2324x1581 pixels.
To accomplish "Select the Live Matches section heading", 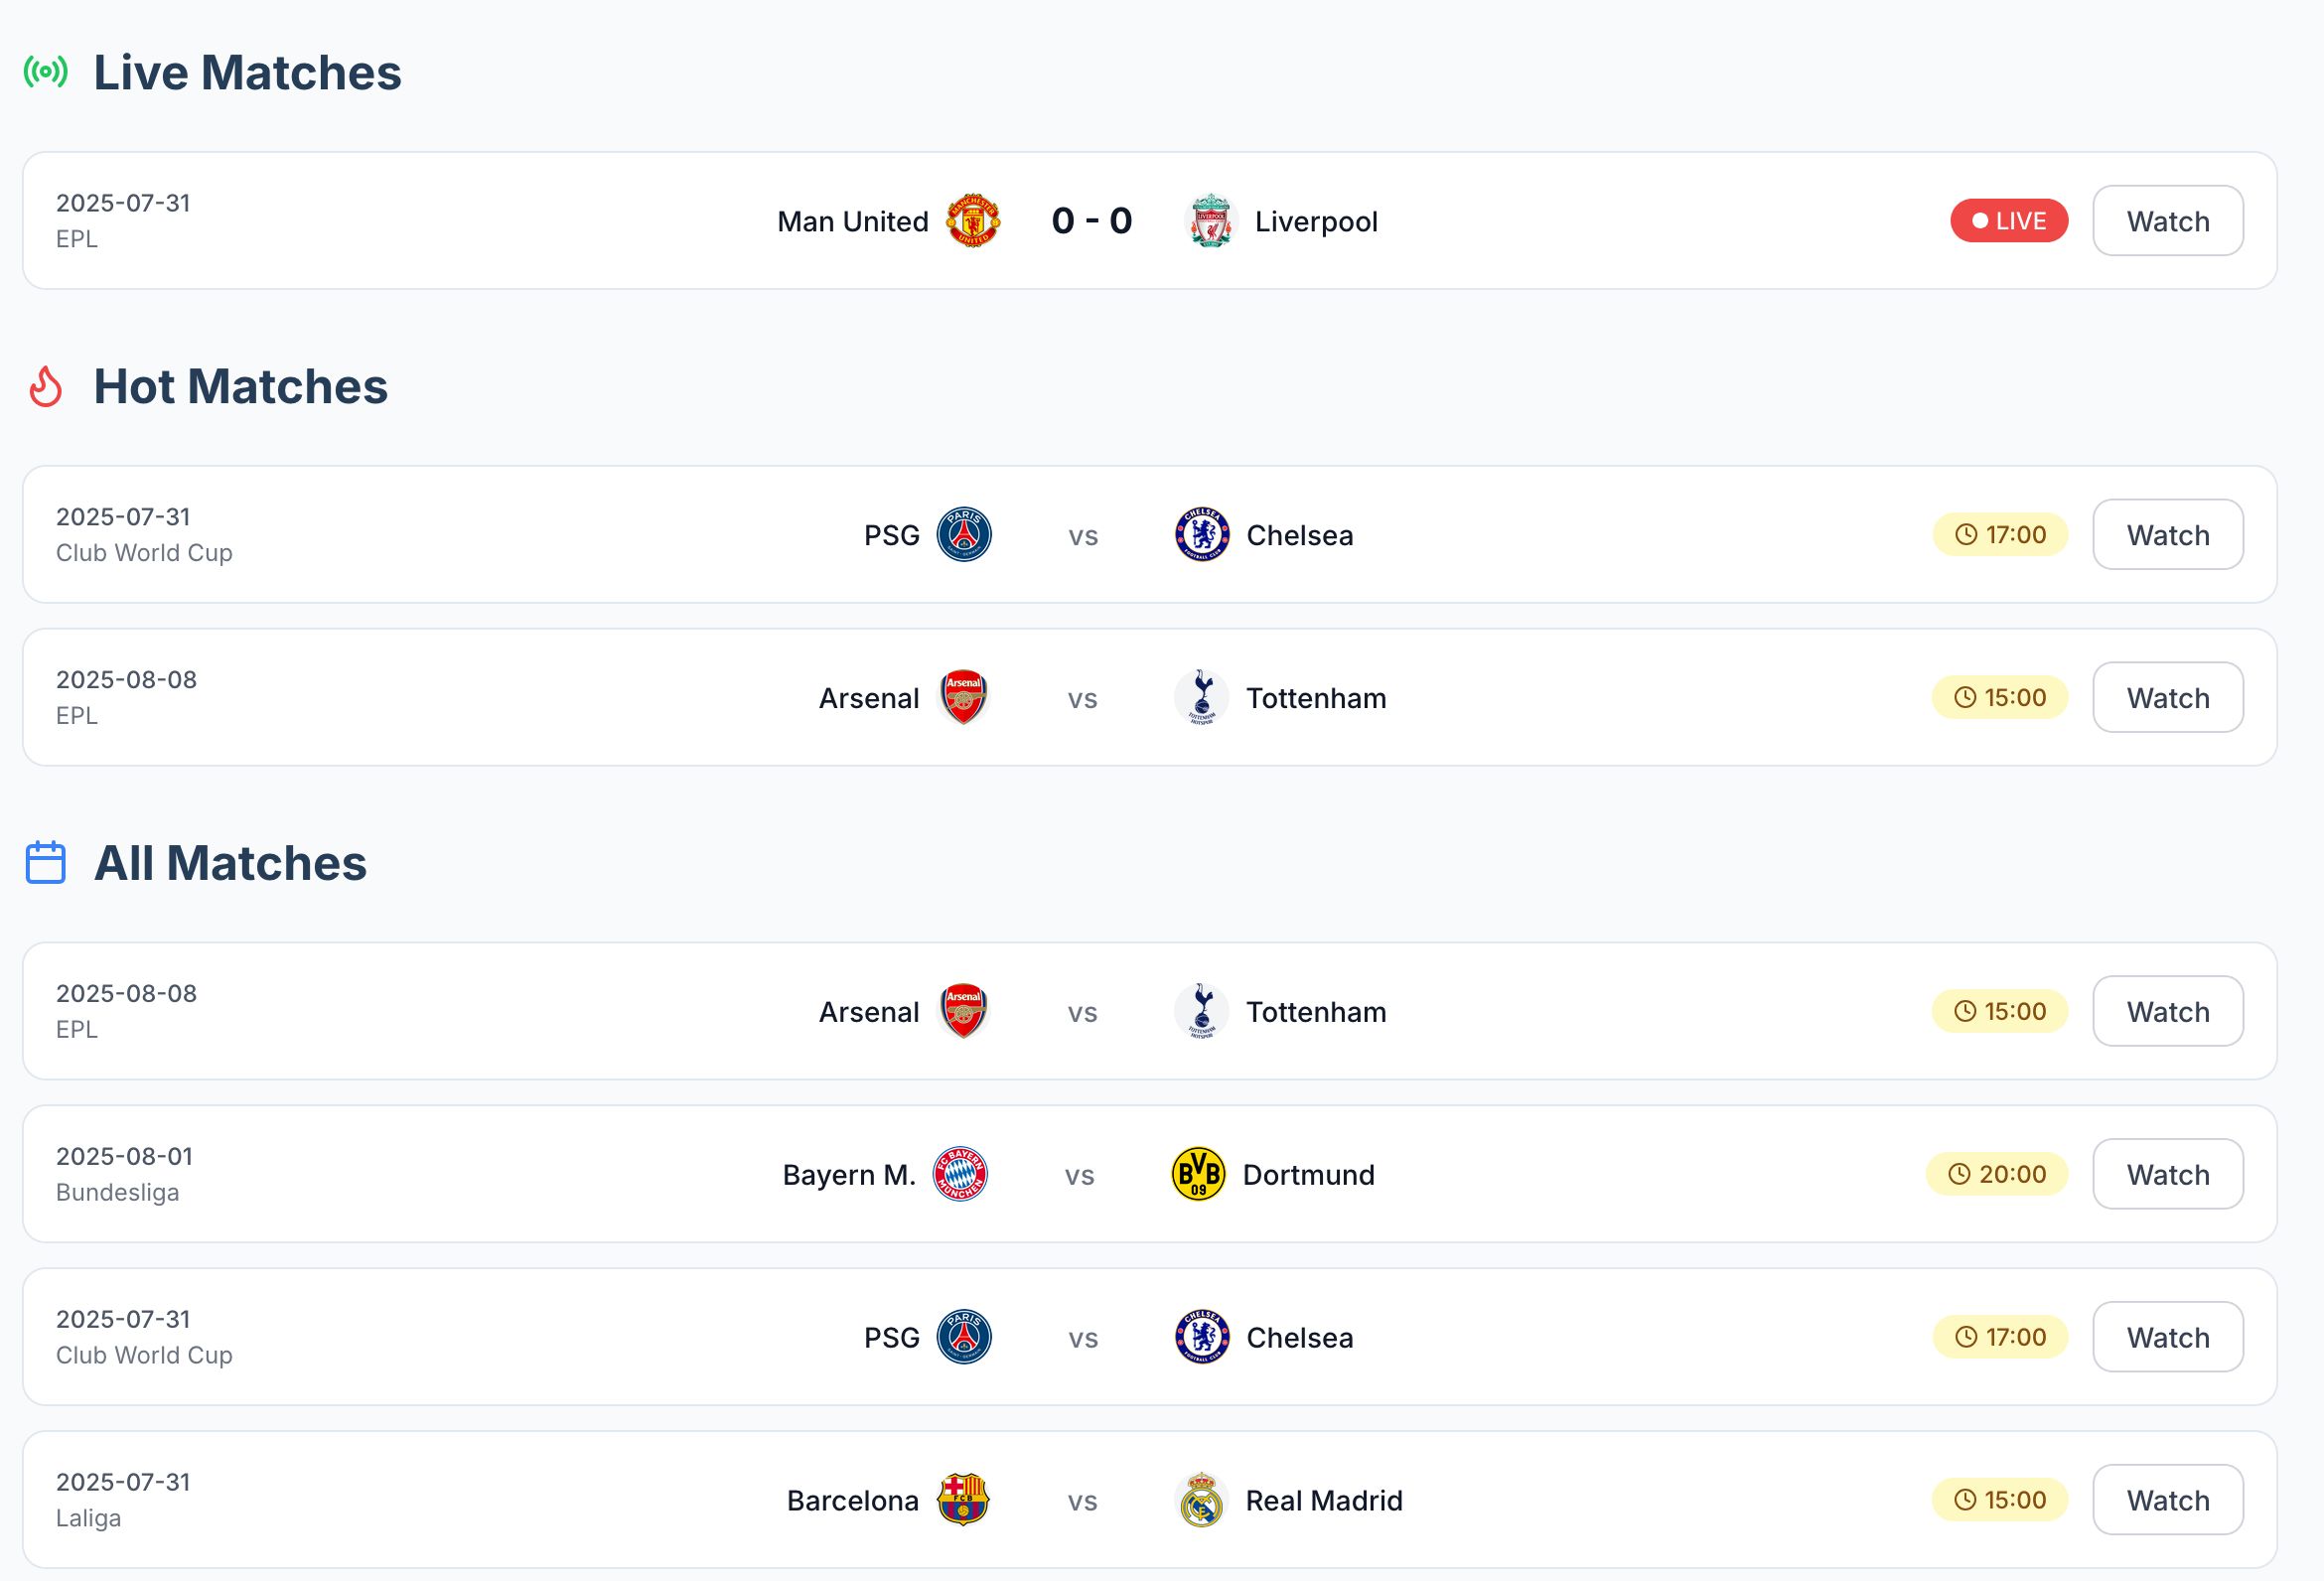I will pos(247,73).
